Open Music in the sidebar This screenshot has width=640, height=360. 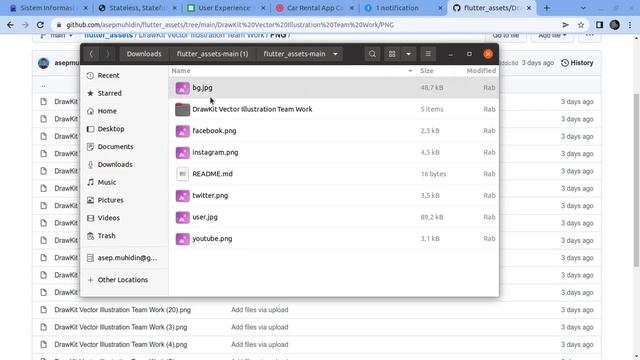[x=124, y=182]
